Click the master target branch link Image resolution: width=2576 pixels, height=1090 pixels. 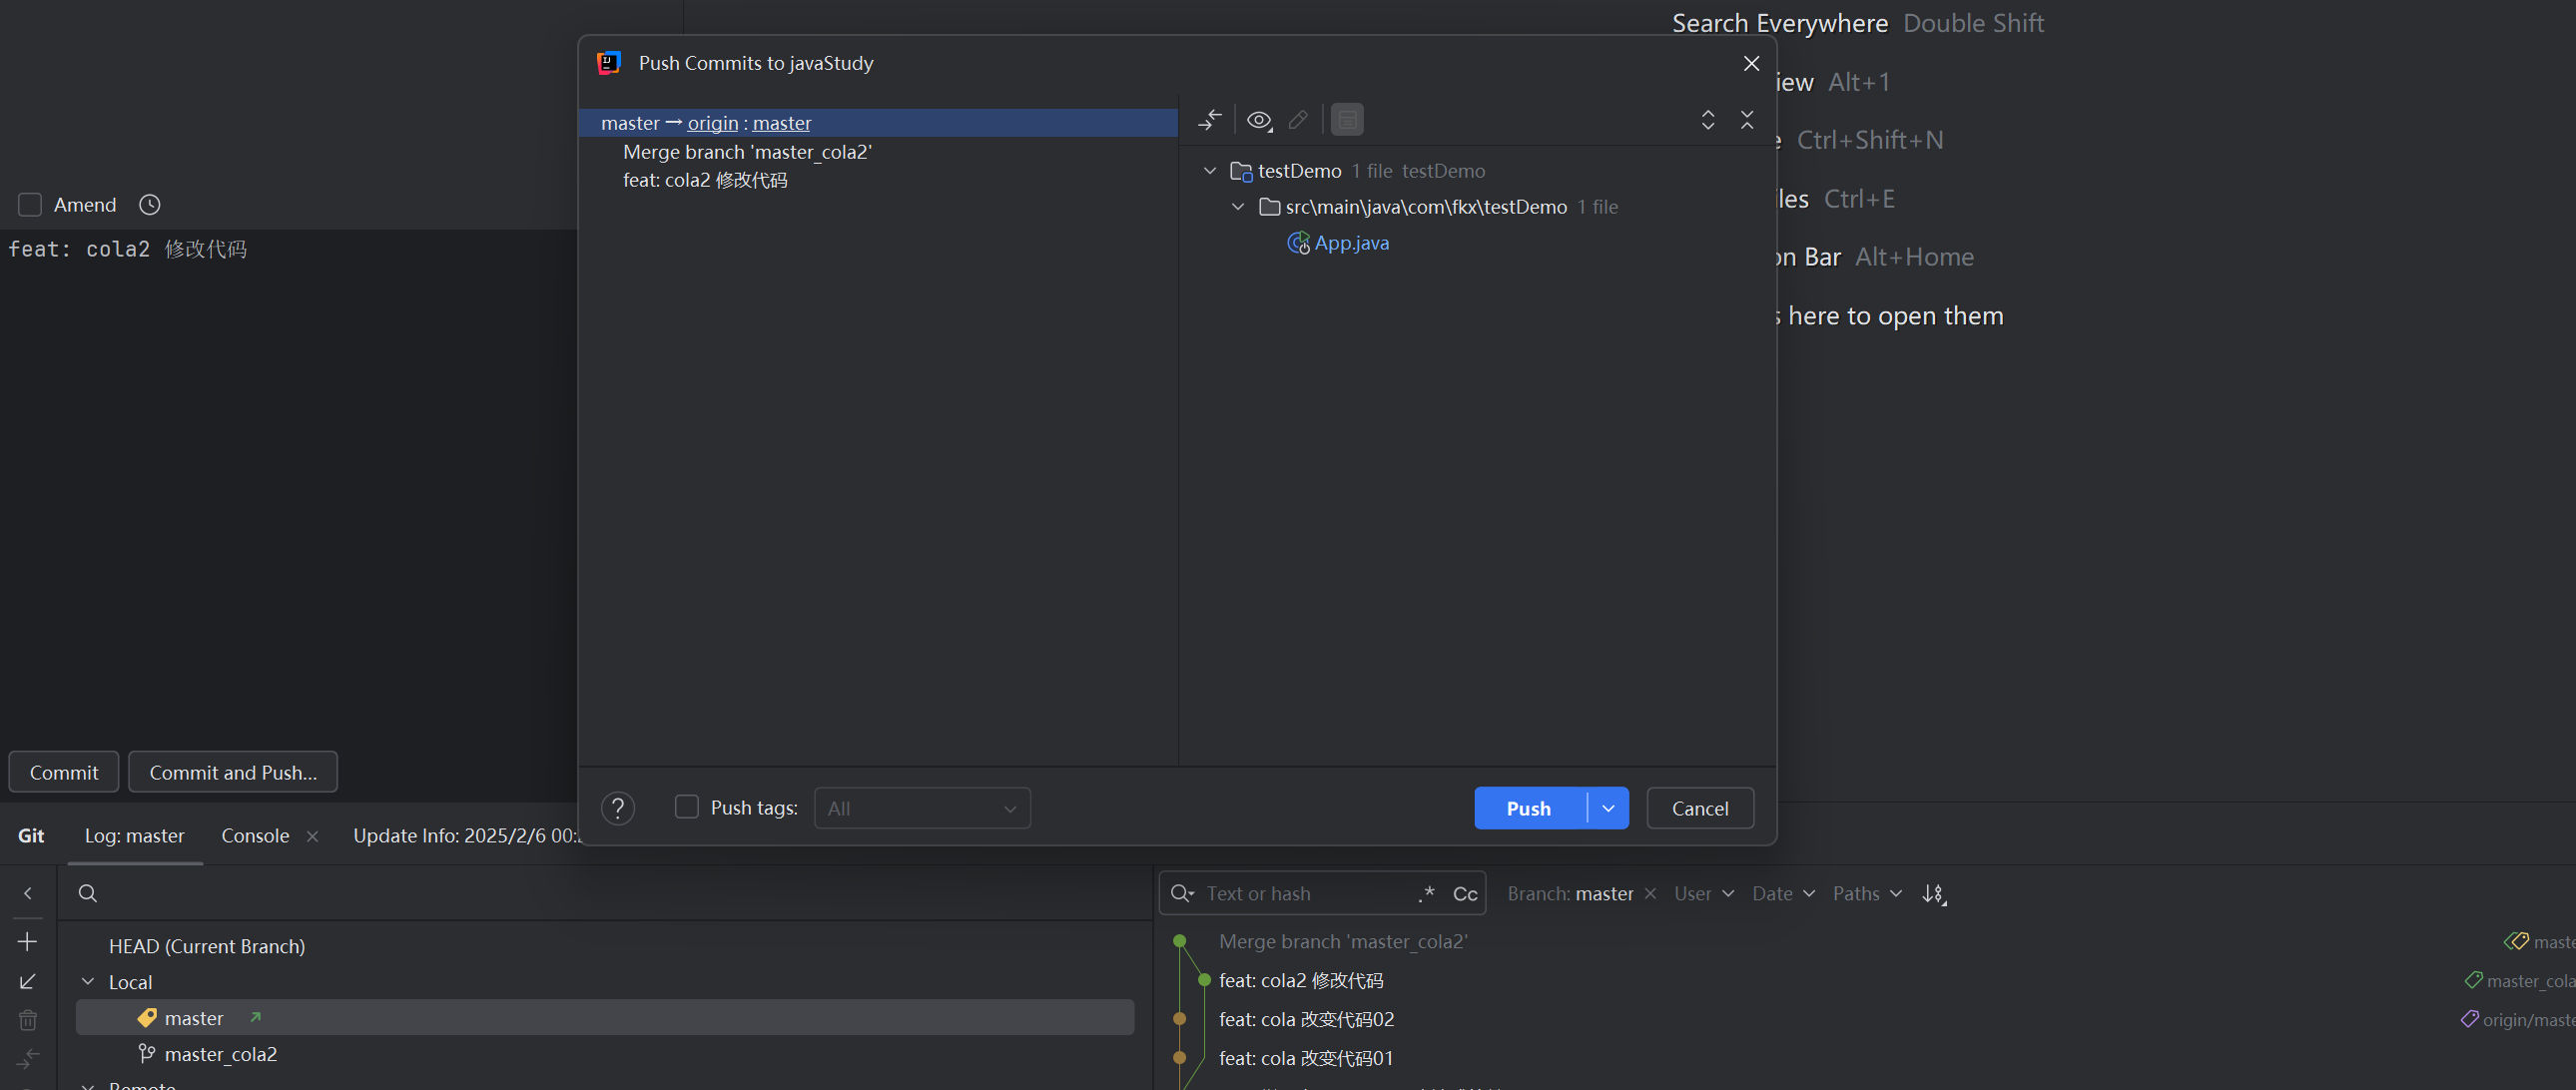(x=782, y=123)
